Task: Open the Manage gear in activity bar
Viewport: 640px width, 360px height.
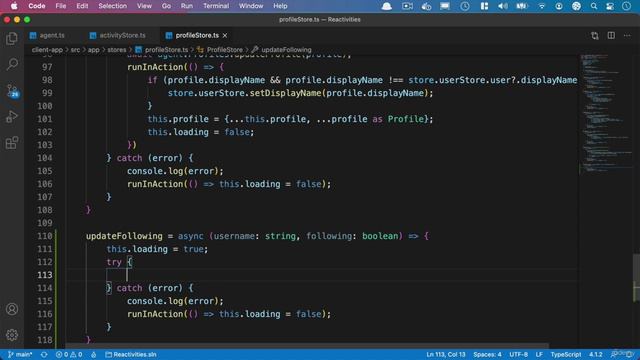Action: [x=12, y=335]
